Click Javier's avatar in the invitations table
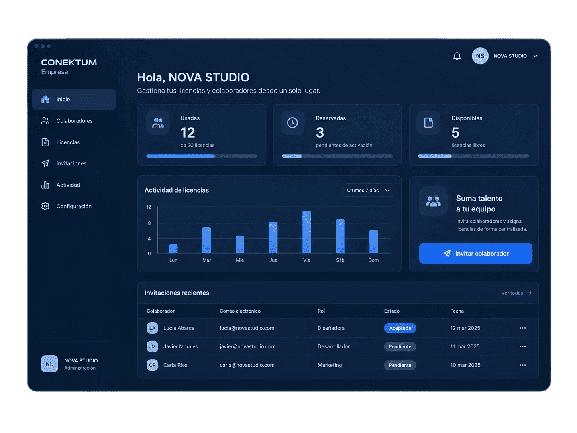The image size is (577, 433). [152, 346]
